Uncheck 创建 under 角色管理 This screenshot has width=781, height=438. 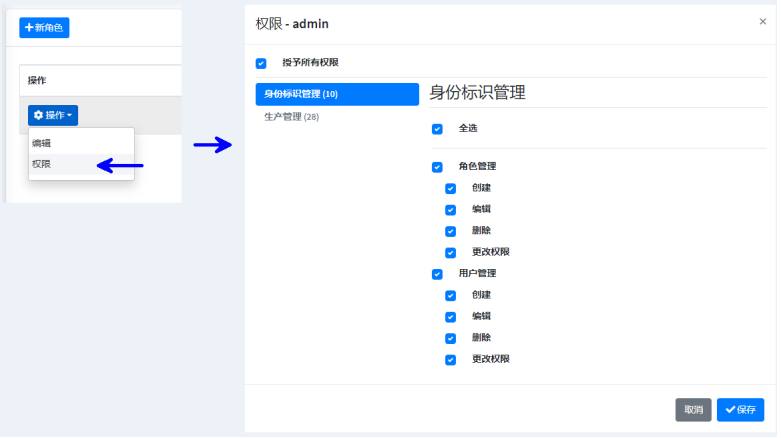451,188
